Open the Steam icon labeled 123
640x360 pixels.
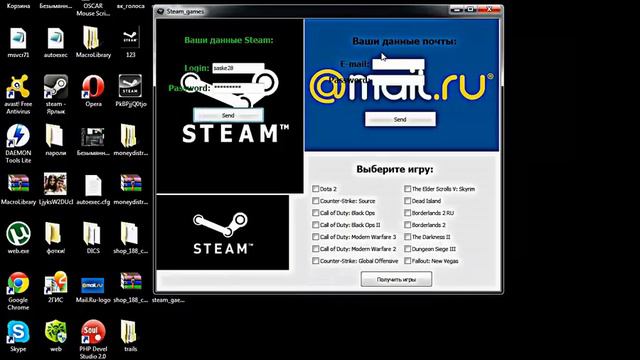(x=131, y=38)
